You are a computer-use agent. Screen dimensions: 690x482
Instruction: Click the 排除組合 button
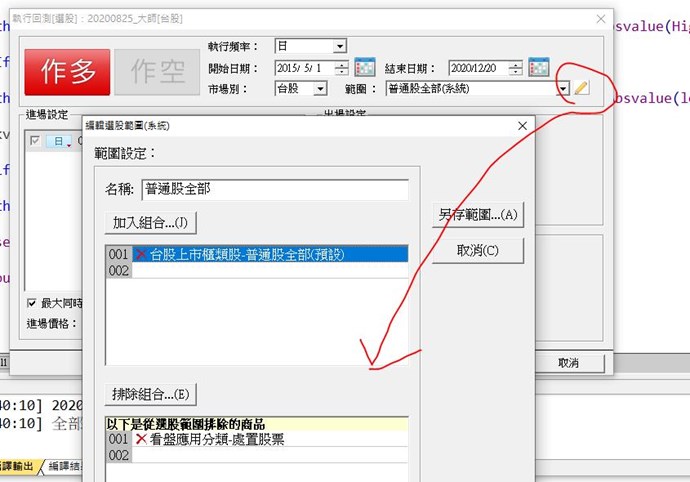tap(150, 394)
